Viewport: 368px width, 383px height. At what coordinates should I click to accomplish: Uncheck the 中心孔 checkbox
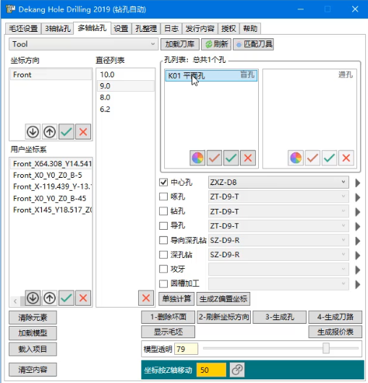pos(163,182)
